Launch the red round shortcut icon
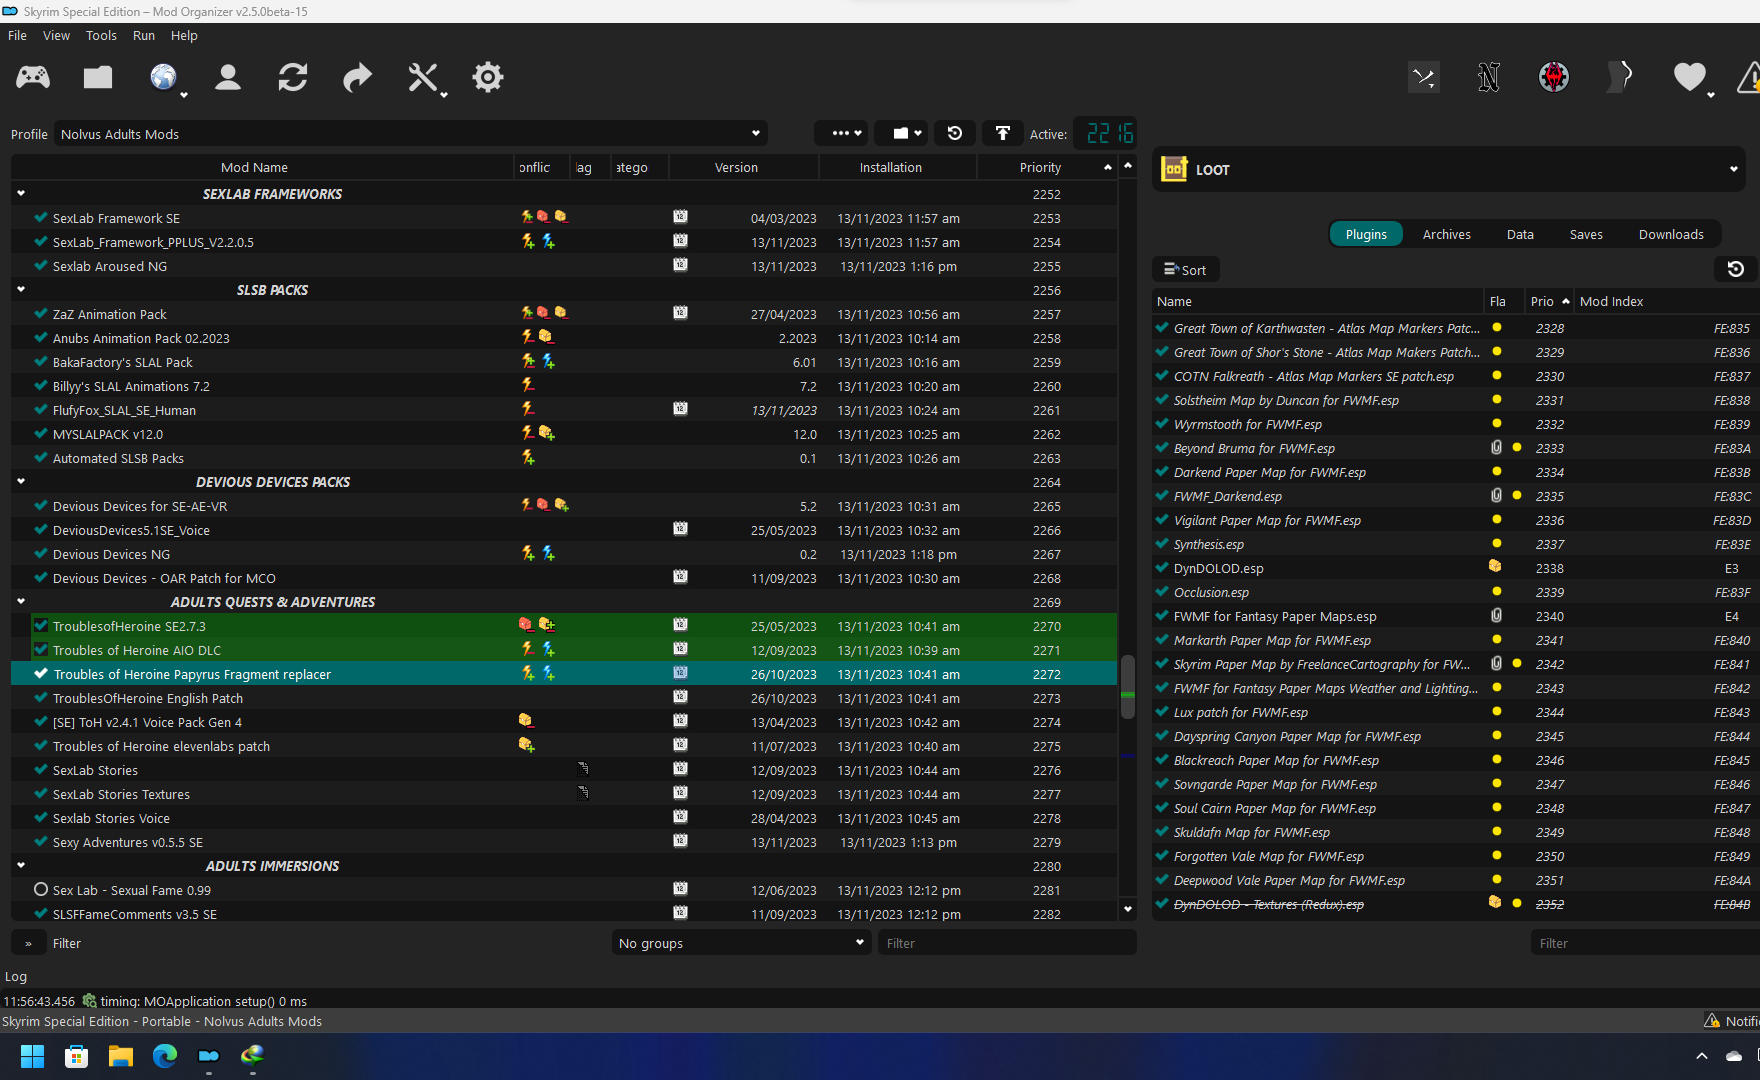Viewport: 1760px width, 1080px height. 1554,77
